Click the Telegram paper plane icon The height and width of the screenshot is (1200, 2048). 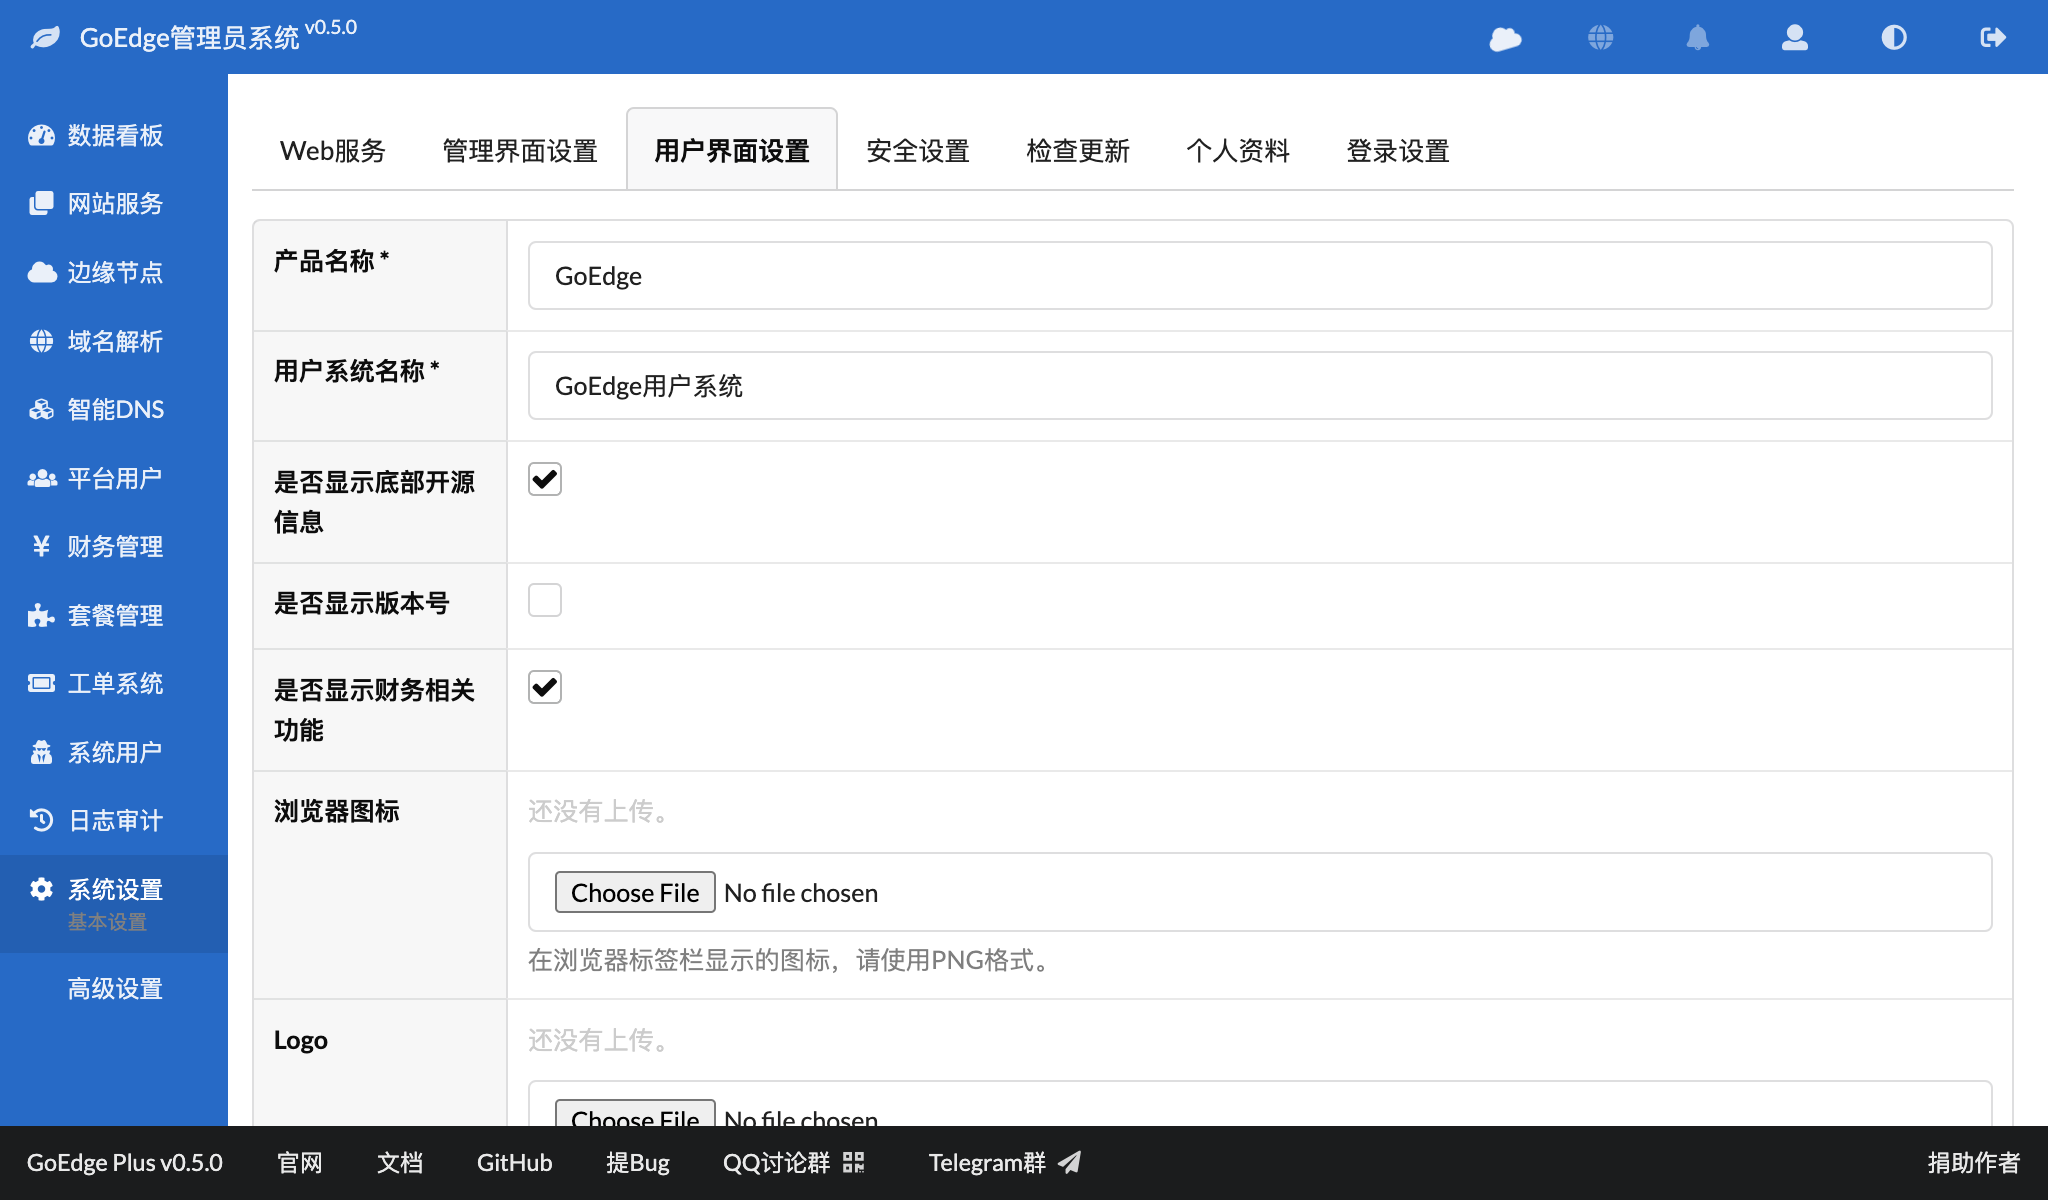coord(1069,1162)
